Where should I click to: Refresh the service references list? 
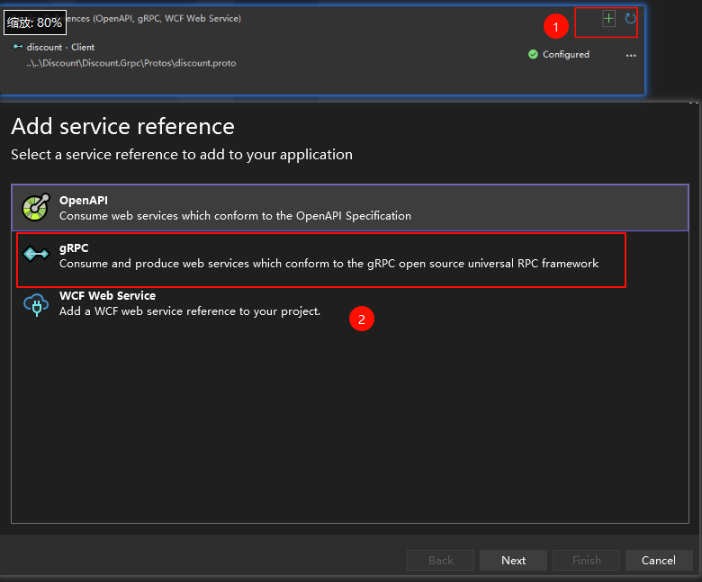630,19
